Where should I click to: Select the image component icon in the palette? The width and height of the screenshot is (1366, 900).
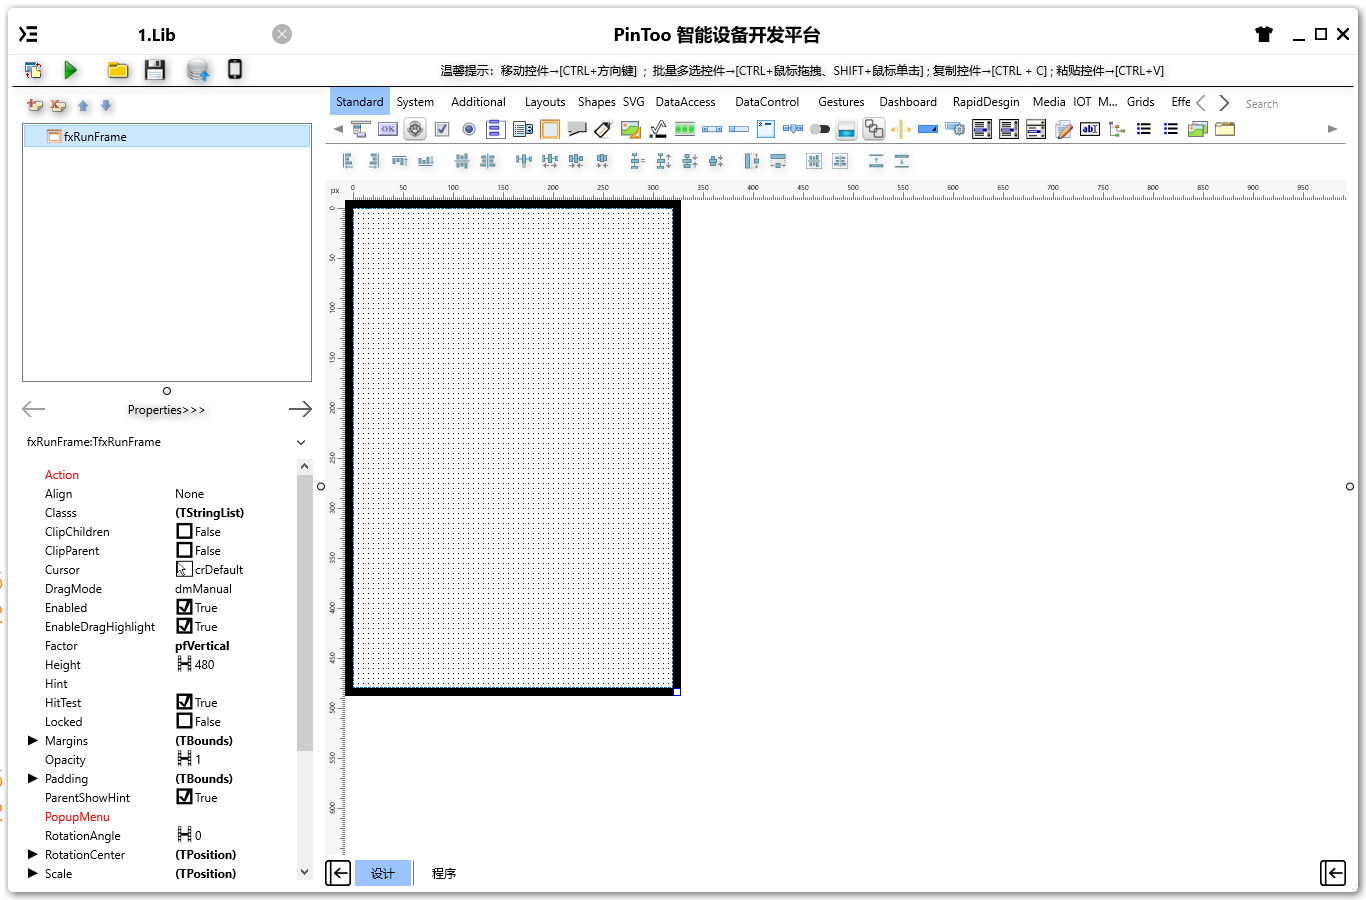(x=630, y=129)
